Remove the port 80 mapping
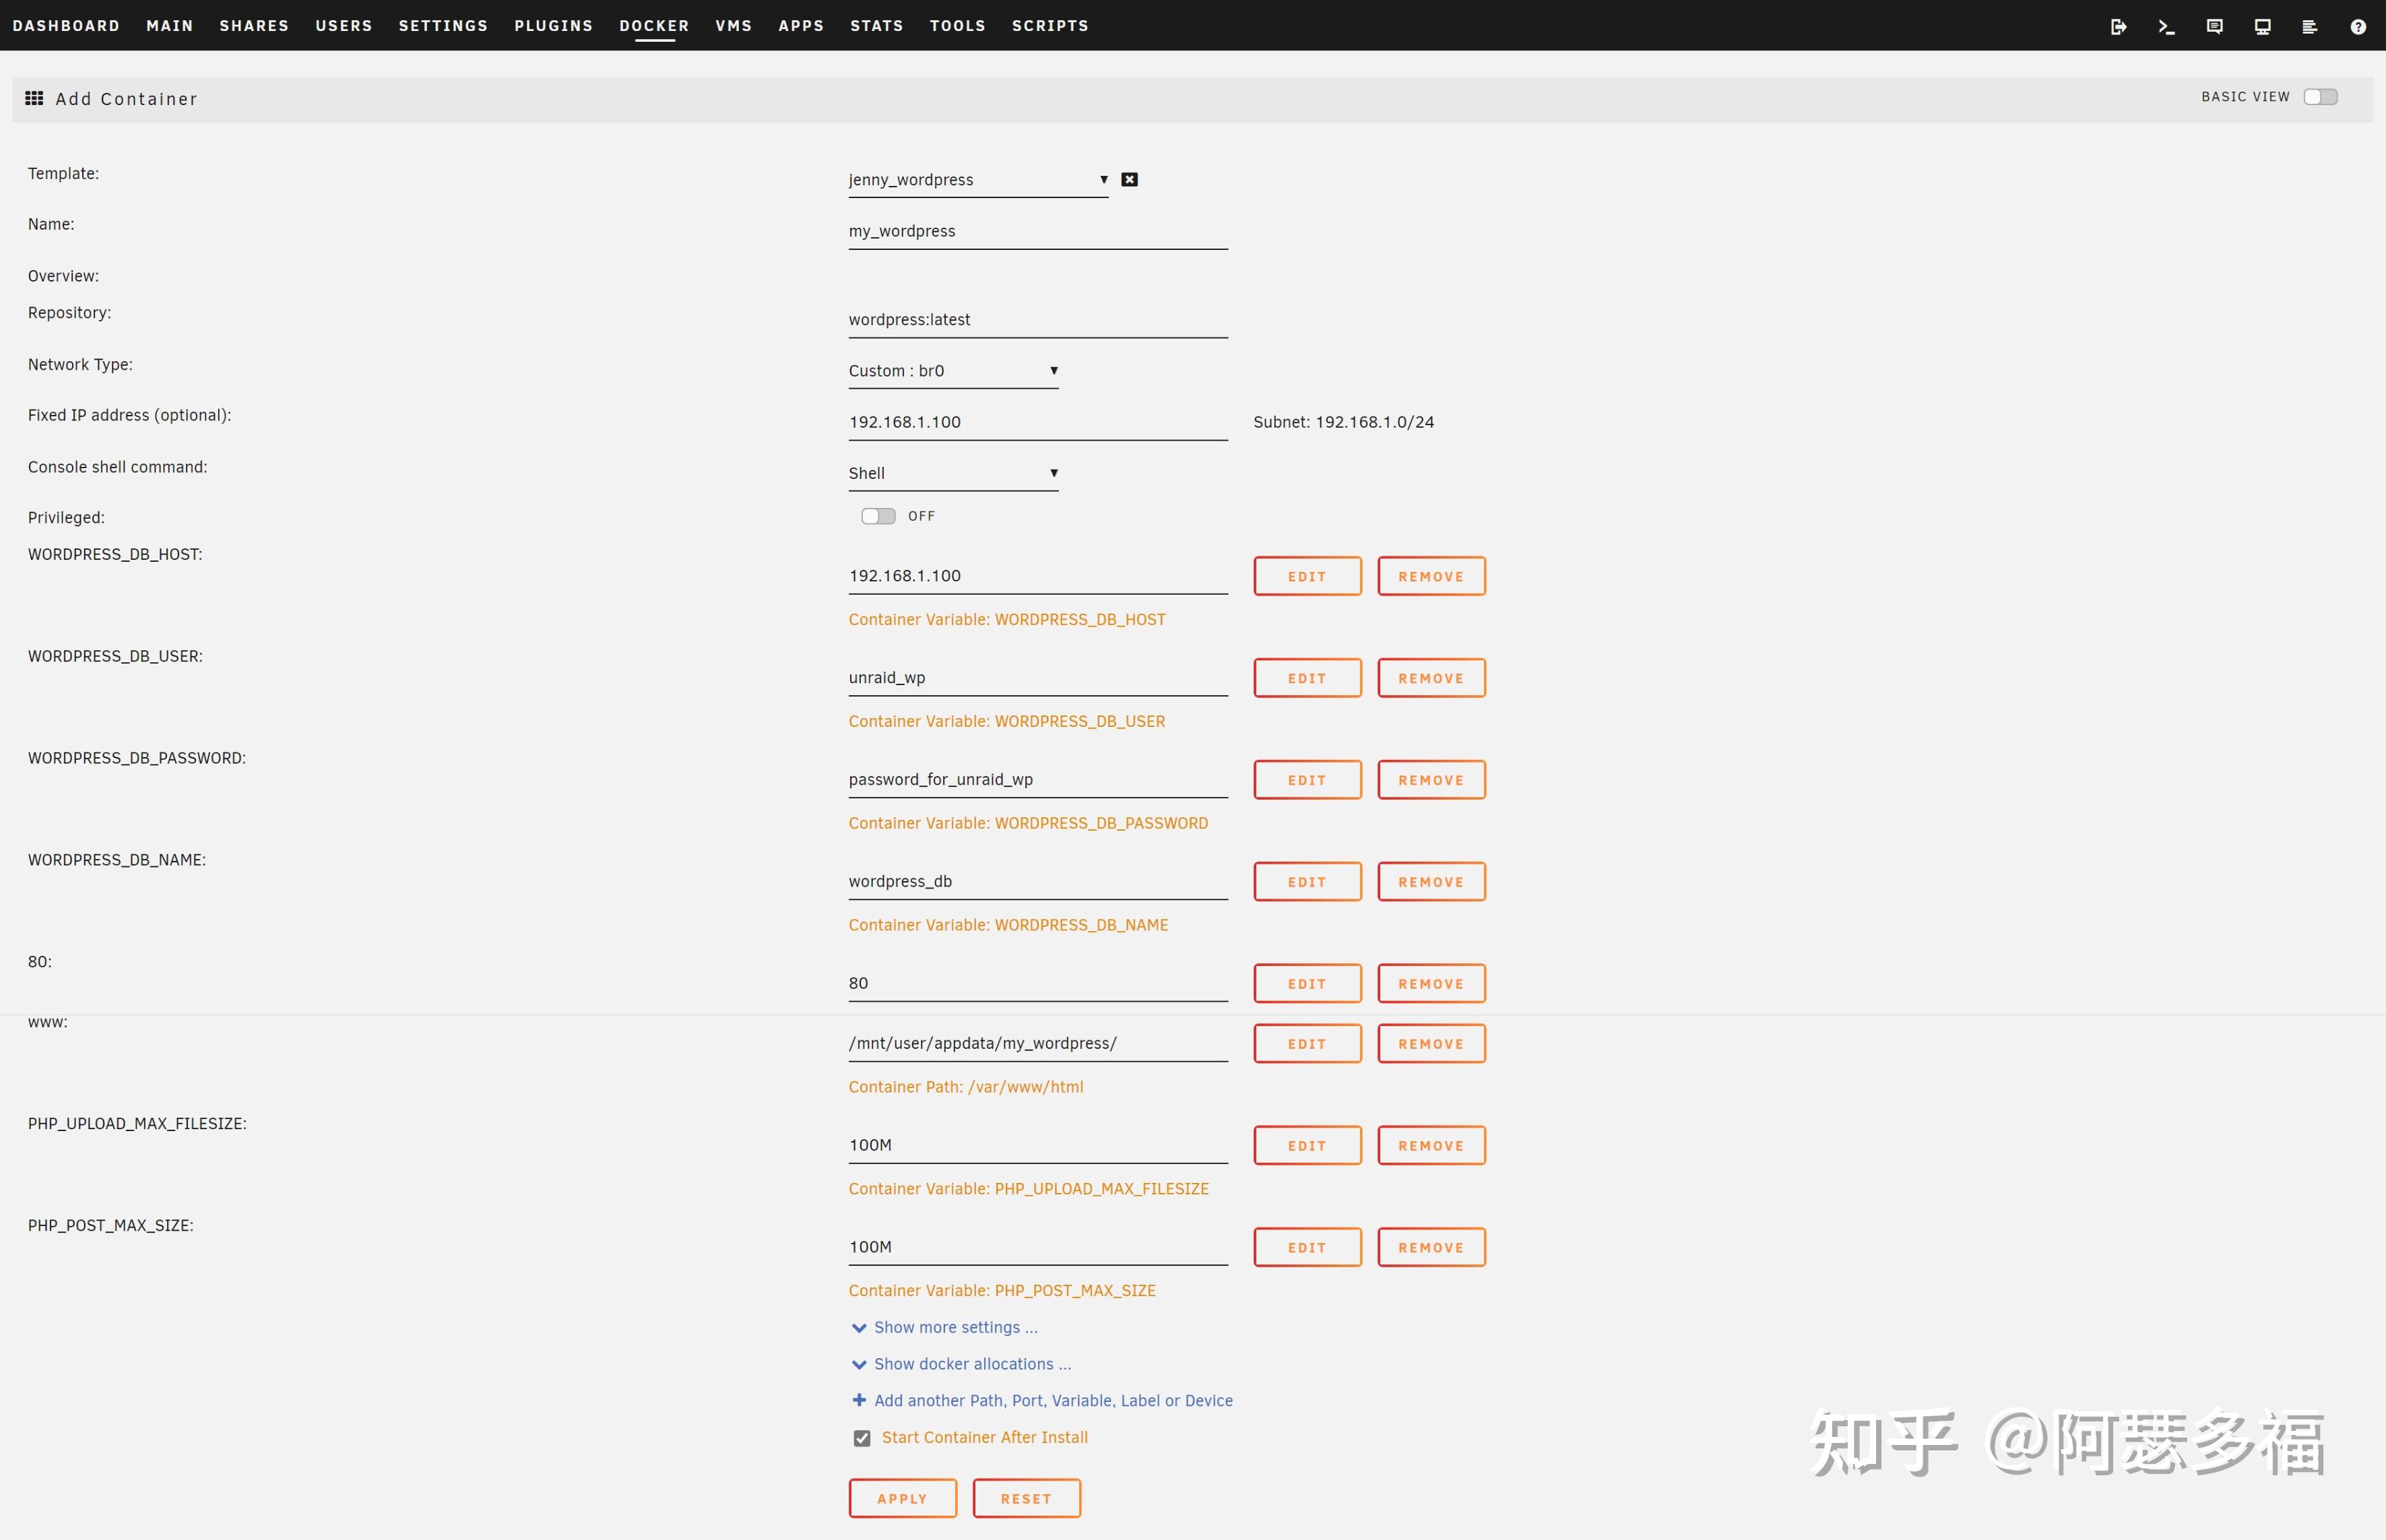Screen dimensions: 2386x1540 pyautogui.click(x=1431, y=984)
